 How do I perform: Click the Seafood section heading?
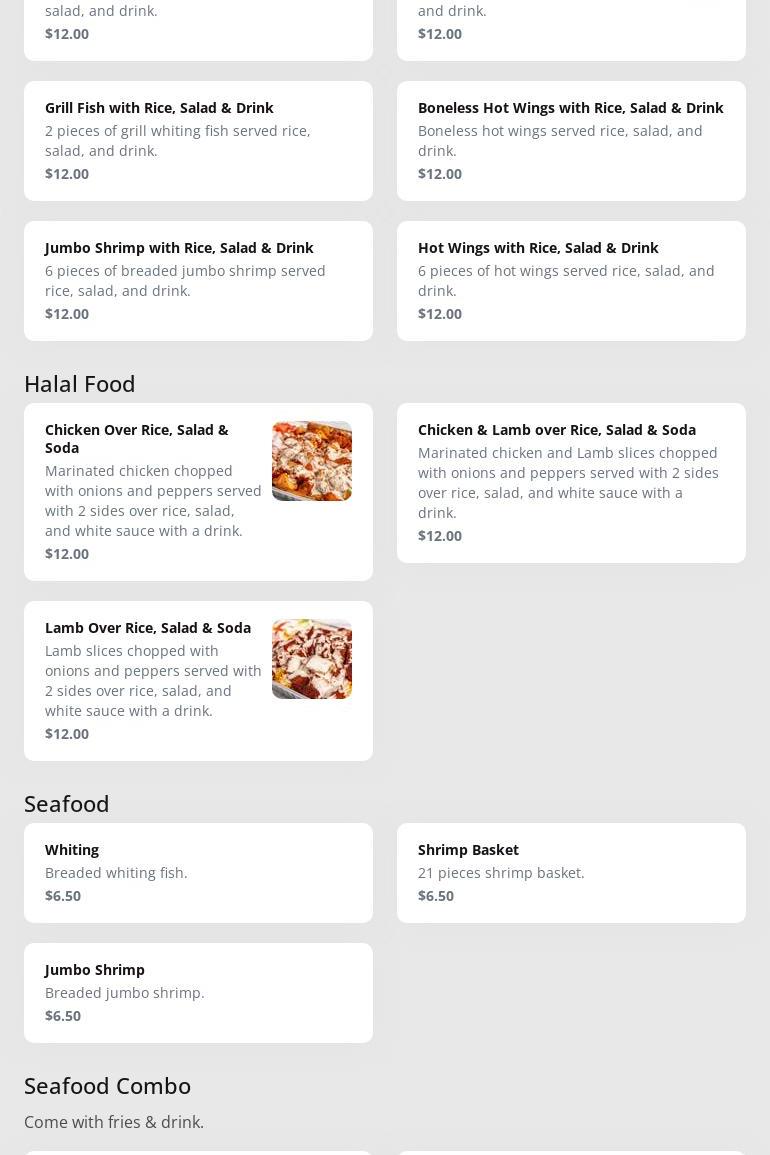point(67,803)
